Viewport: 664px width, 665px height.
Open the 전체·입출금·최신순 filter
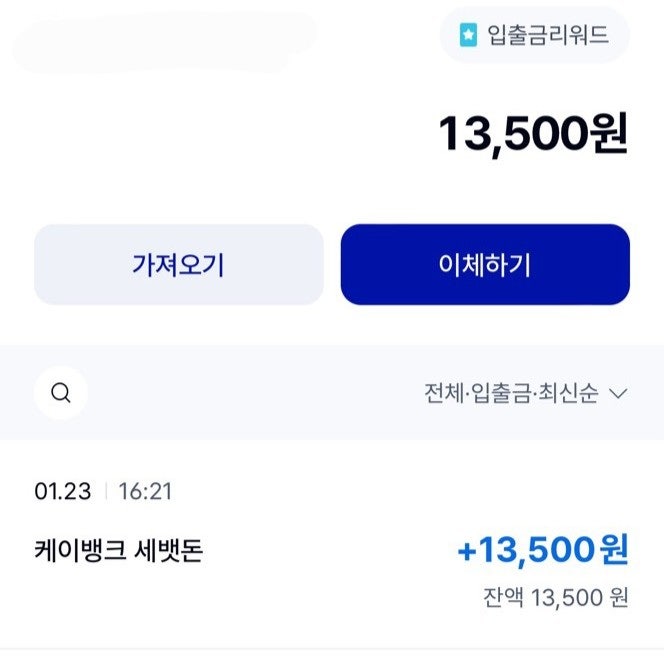525,393
